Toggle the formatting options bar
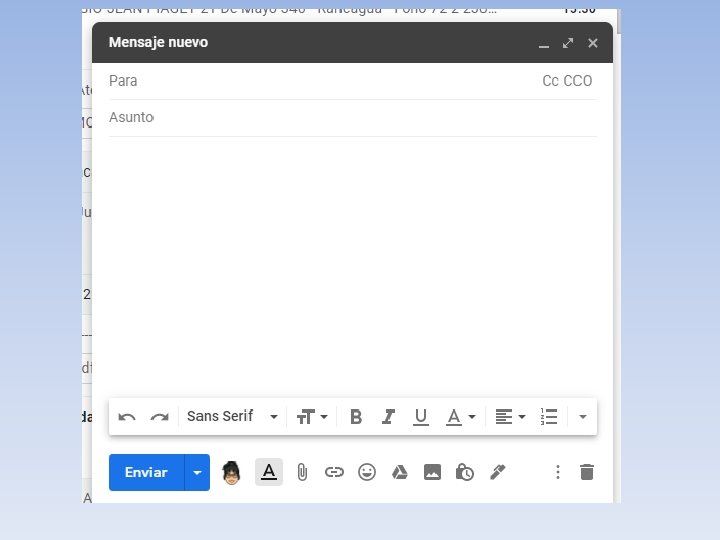 [x=269, y=472]
